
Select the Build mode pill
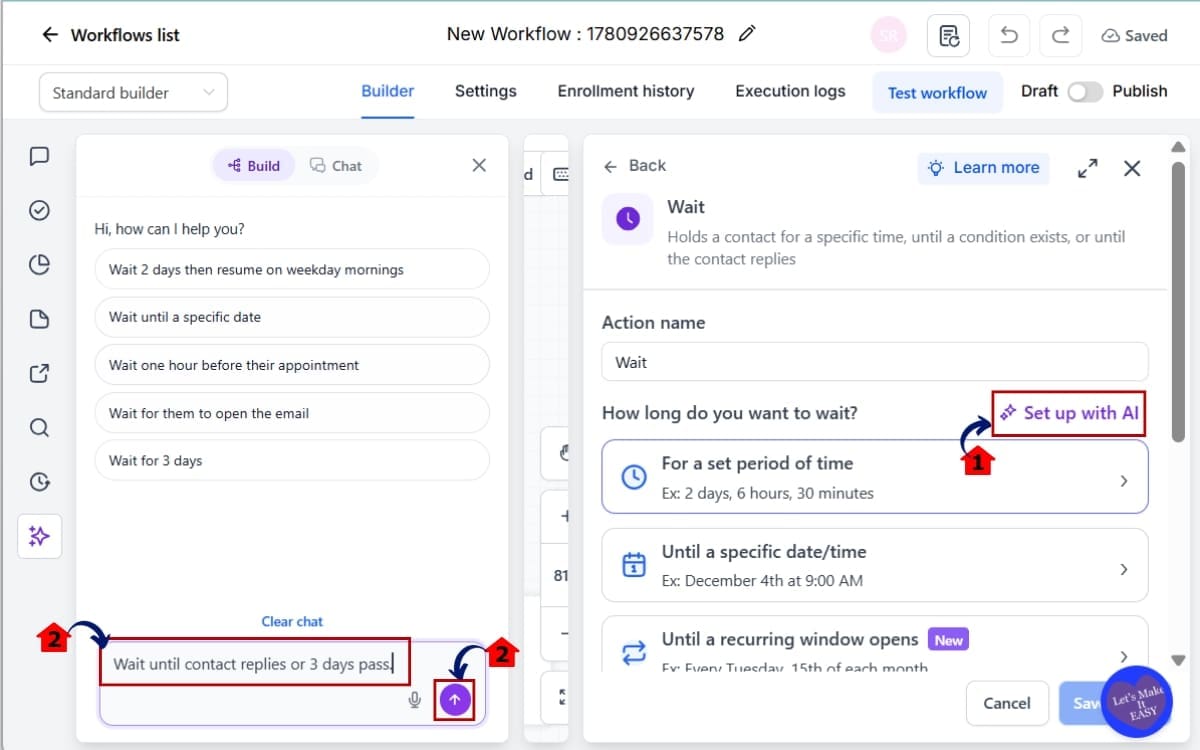coord(254,166)
